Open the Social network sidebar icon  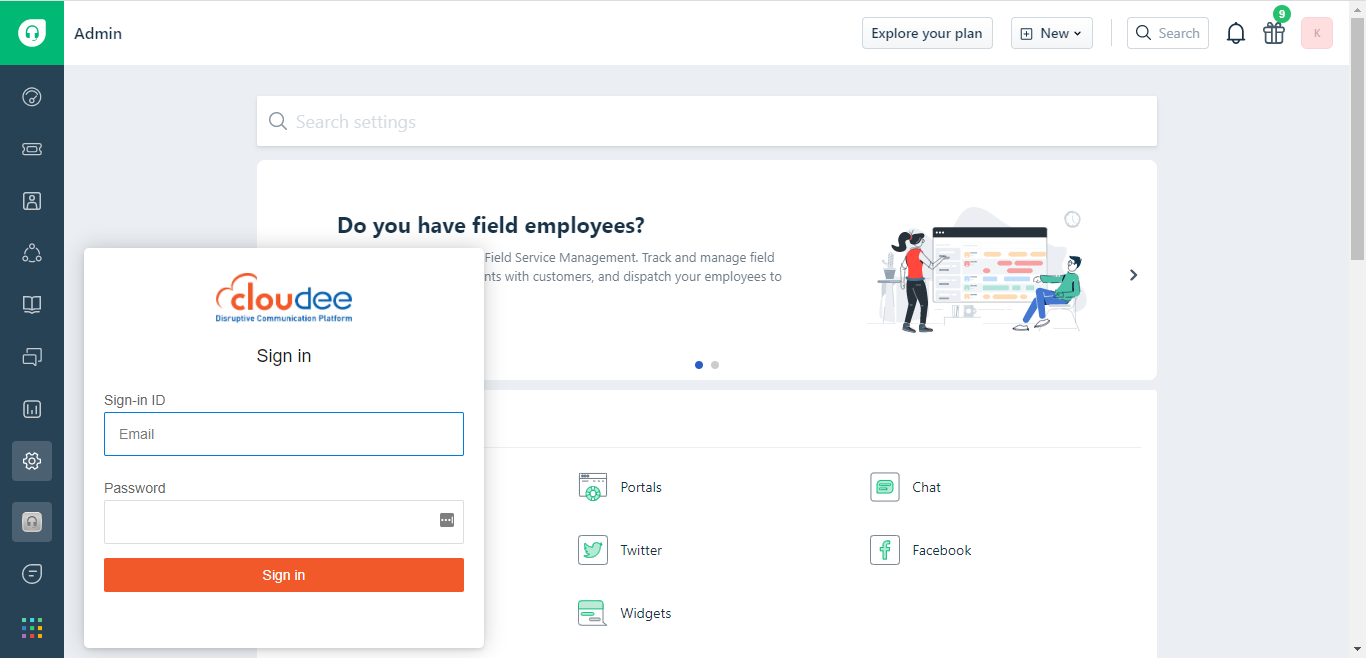32,253
